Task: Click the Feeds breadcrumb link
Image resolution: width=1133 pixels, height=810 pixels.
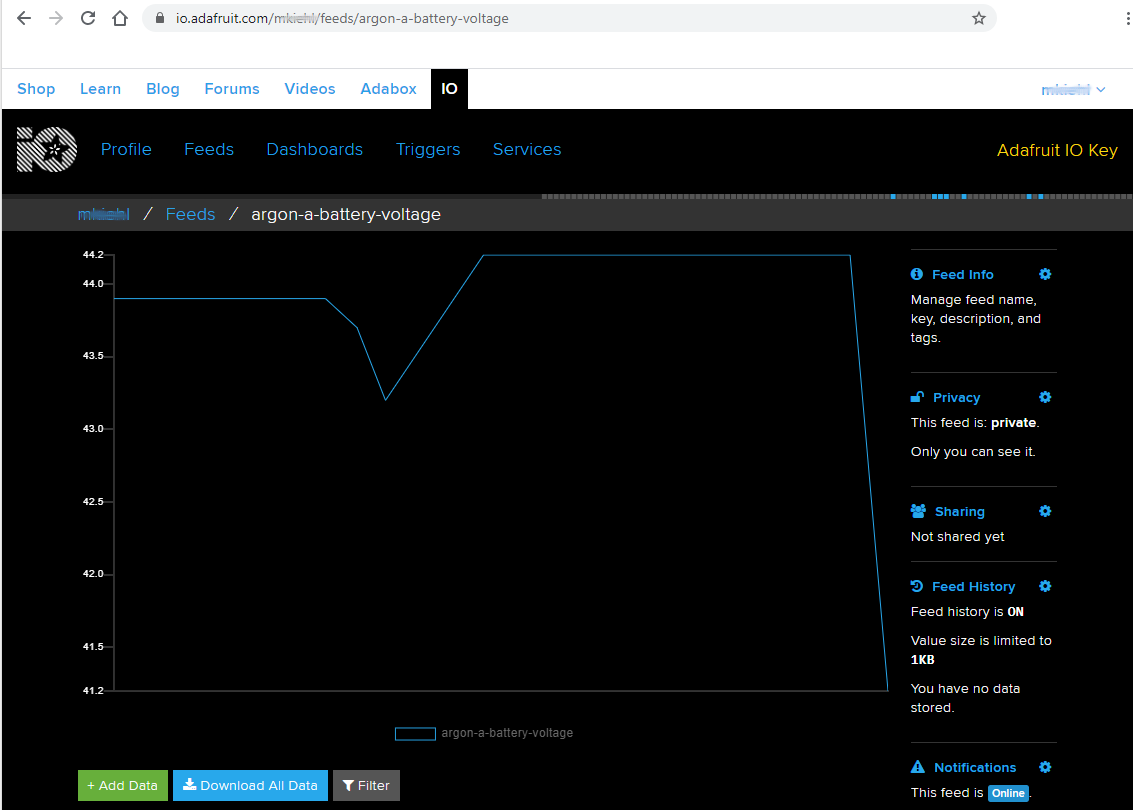Action: [x=190, y=215]
